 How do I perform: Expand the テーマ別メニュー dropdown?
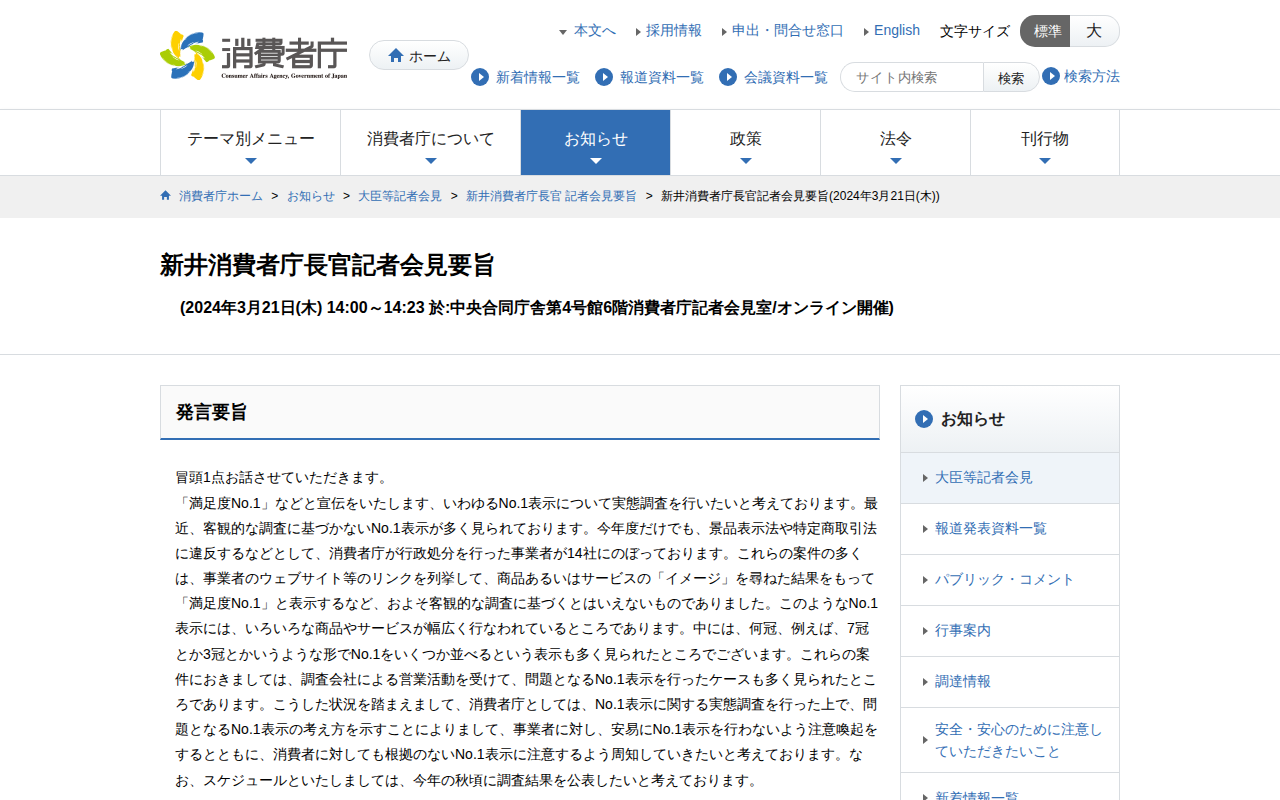click(x=250, y=142)
